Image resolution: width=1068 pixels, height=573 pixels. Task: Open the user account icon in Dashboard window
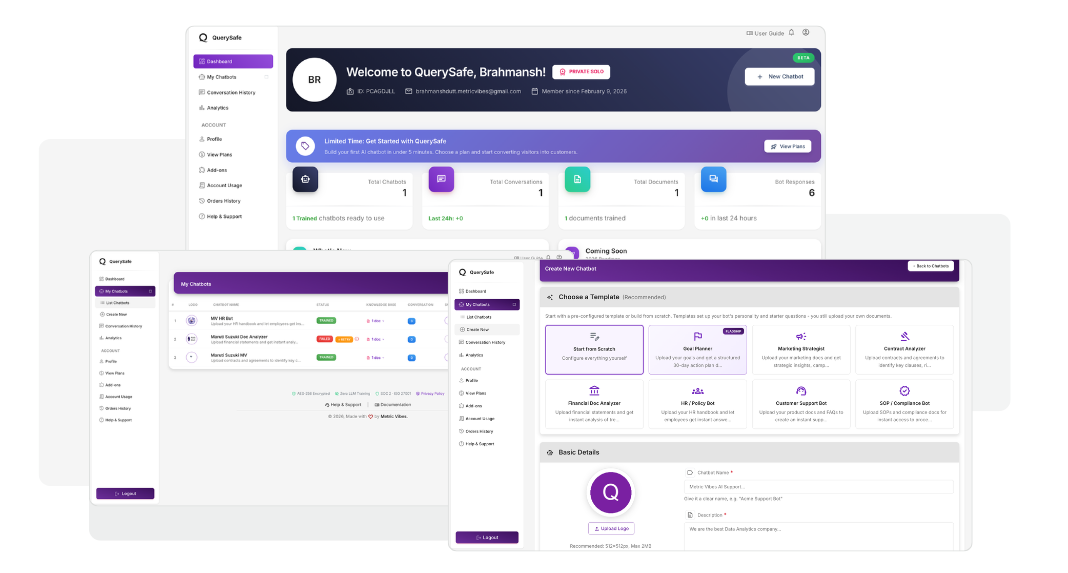806,33
